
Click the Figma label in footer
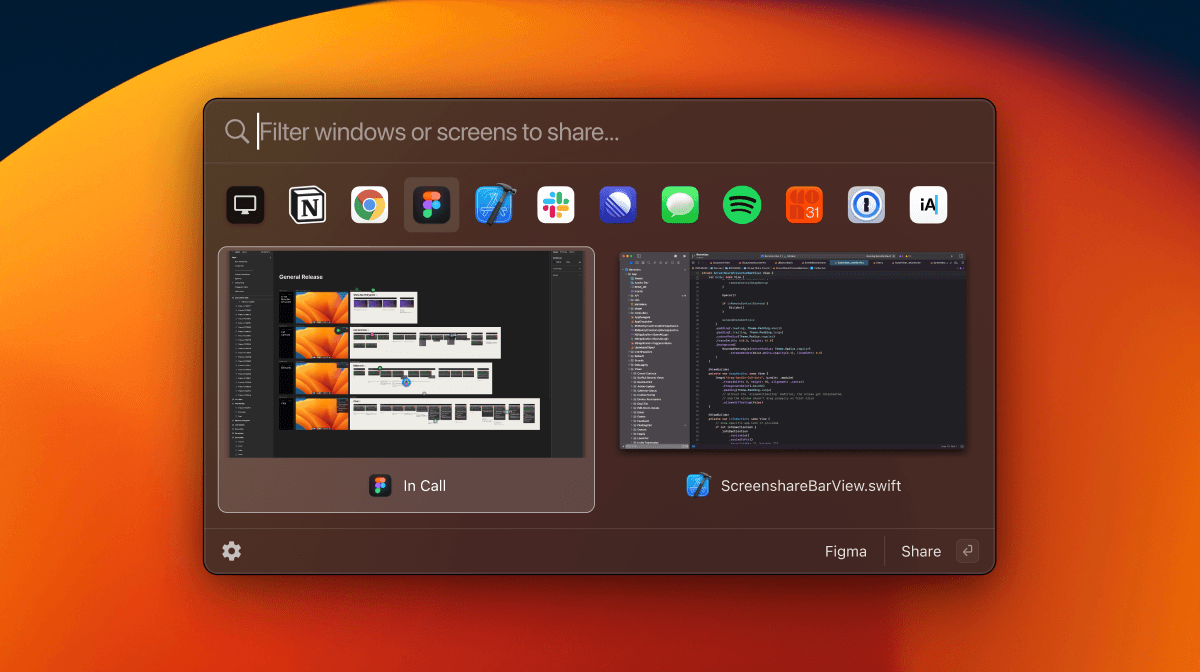tap(846, 551)
